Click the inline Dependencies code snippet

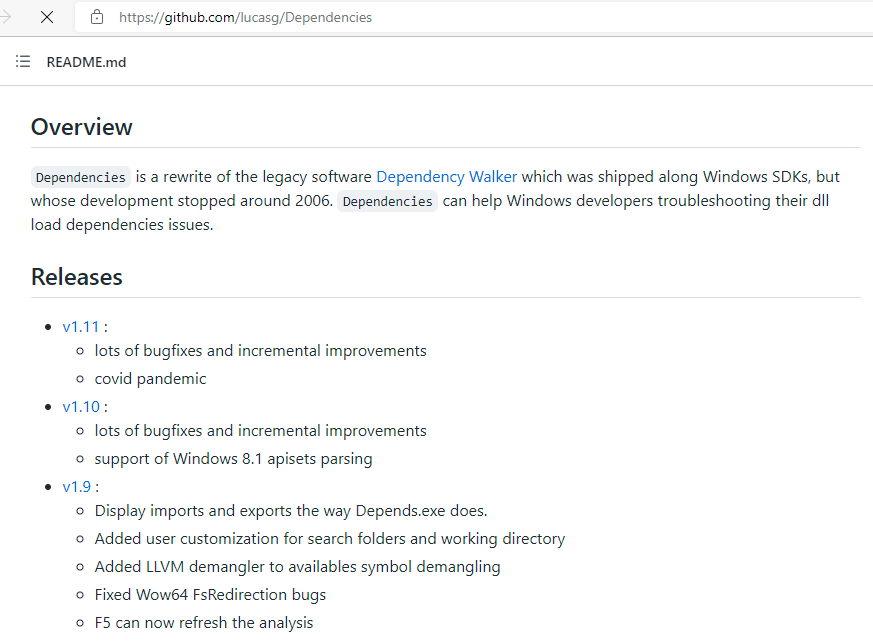tap(80, 176)
